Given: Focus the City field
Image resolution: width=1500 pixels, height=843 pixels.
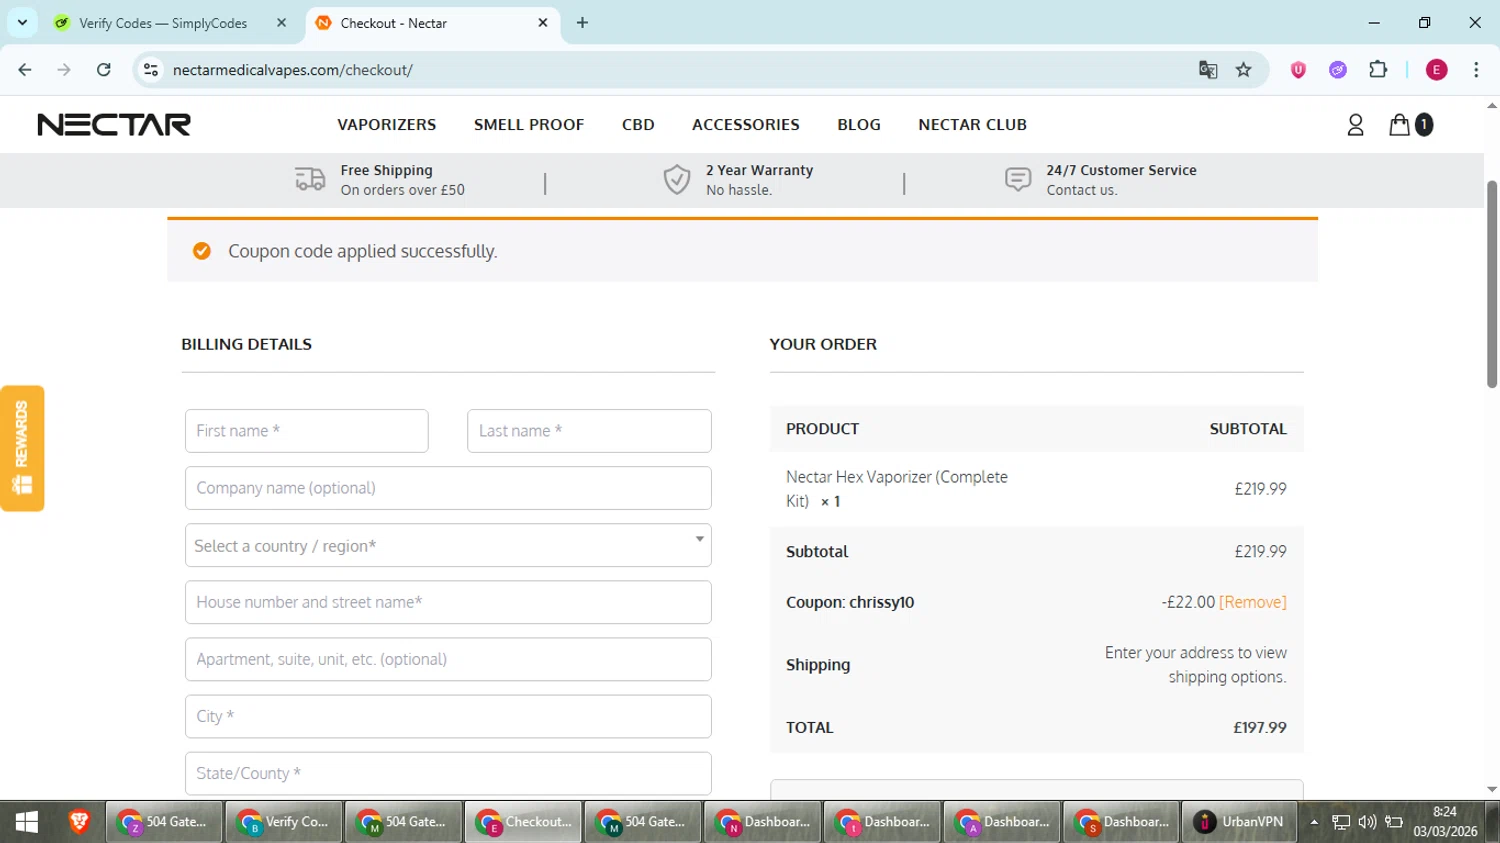Looking at the screenshot, I should pyautogui.click(x=448, y=716).
